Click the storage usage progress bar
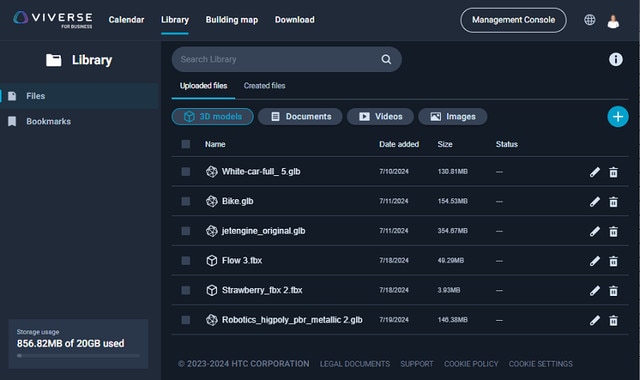 point(78,356)
